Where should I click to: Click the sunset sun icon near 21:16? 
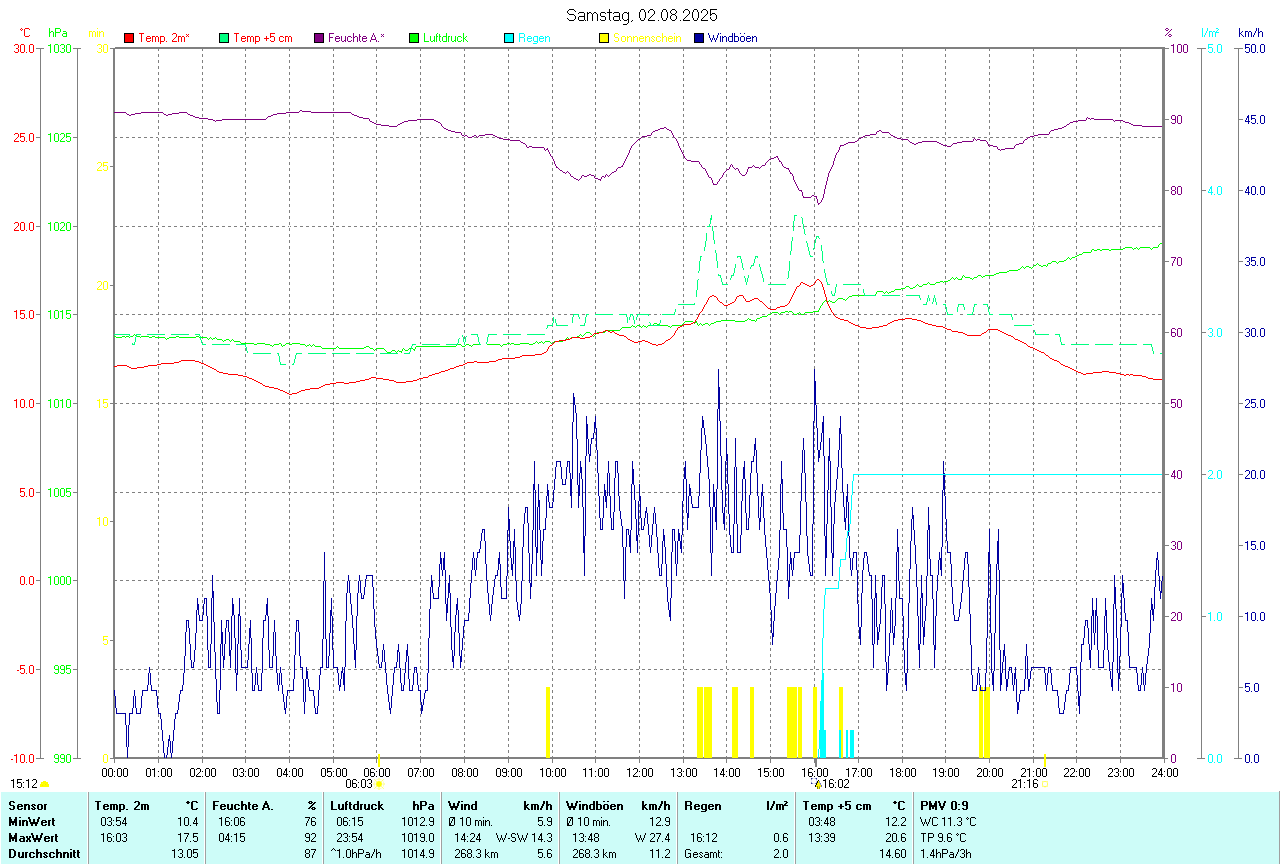pos(1044,785)
